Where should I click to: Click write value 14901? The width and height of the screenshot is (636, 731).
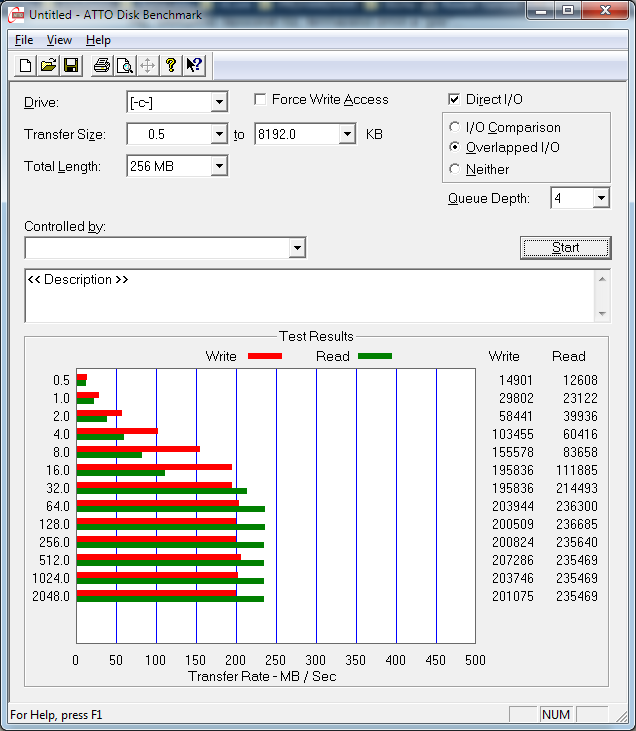coord(516,380)
